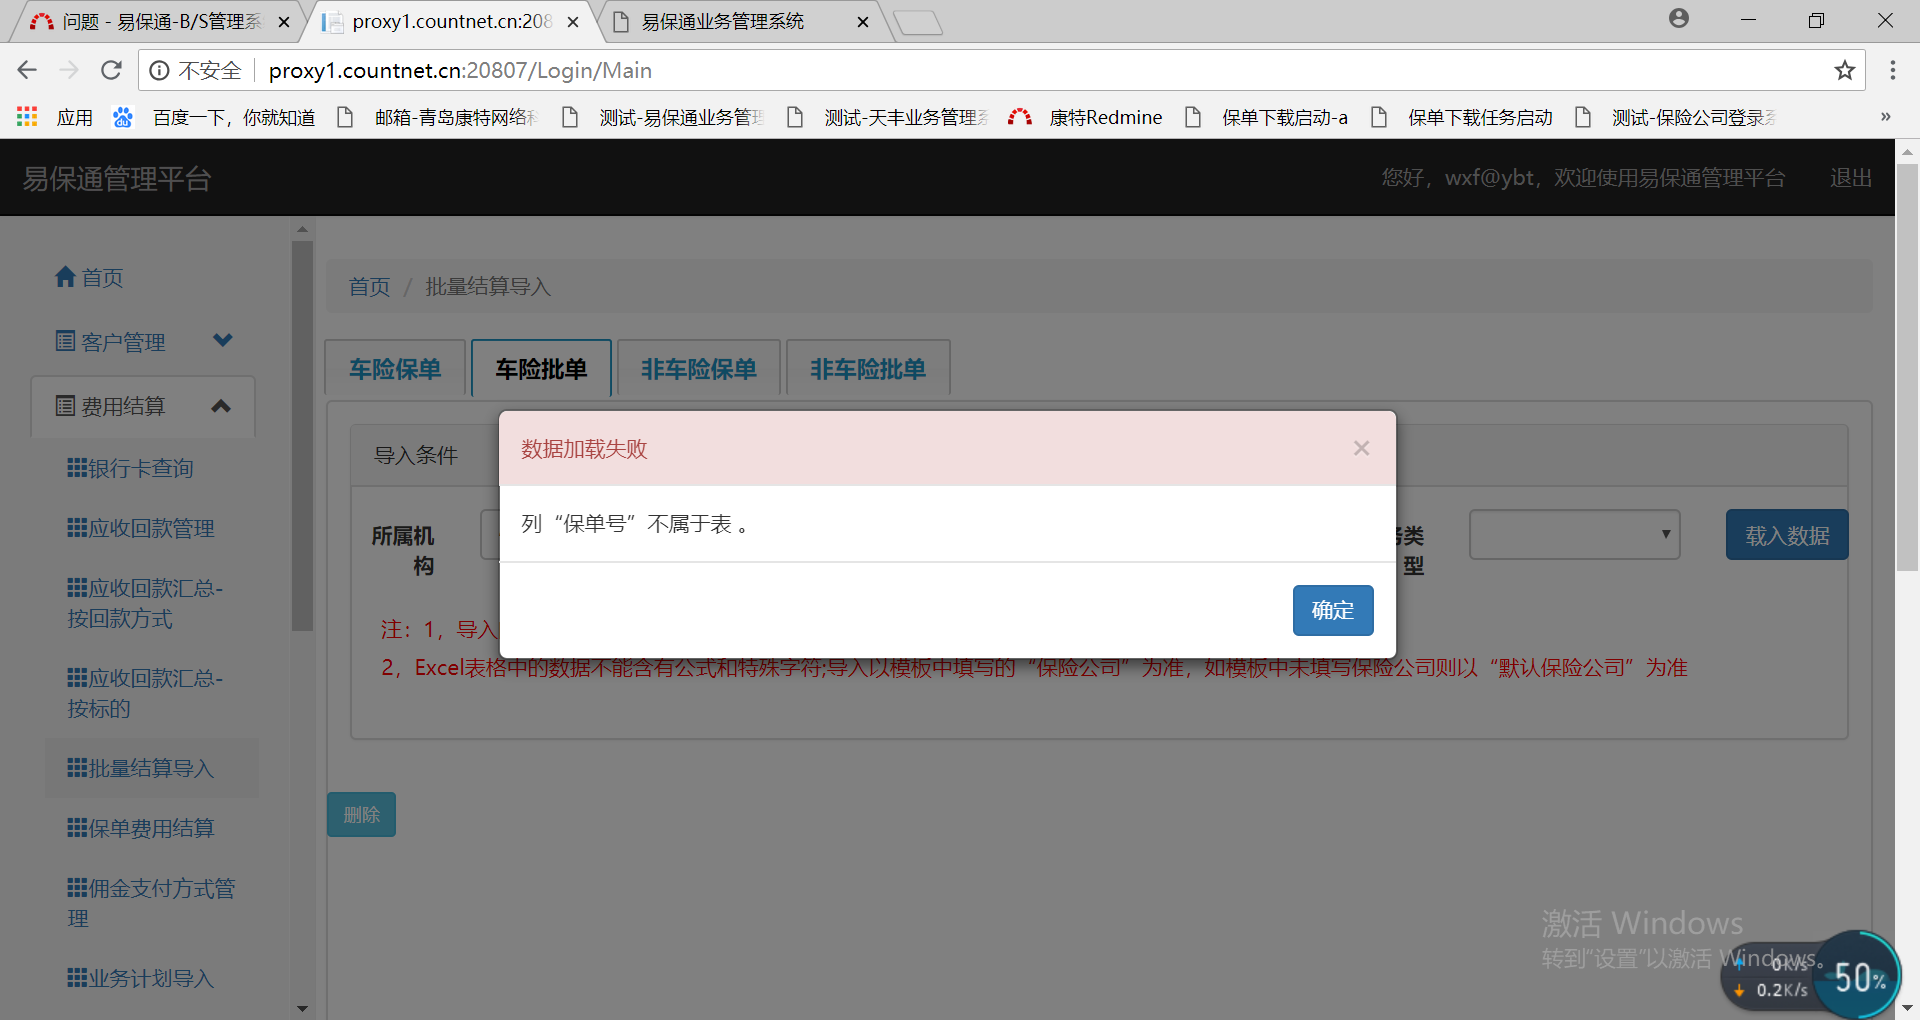Image resolution: width=1920 pixels, height=1020 pixels.
Task: Click the 不安全 site info icon
Action: 159,70
